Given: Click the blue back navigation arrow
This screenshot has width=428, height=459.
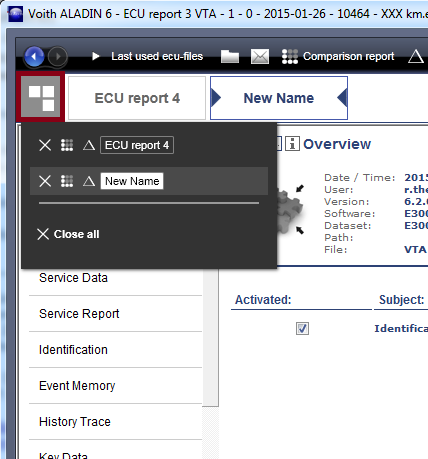Looking at the screenshot, I should 34,56.
